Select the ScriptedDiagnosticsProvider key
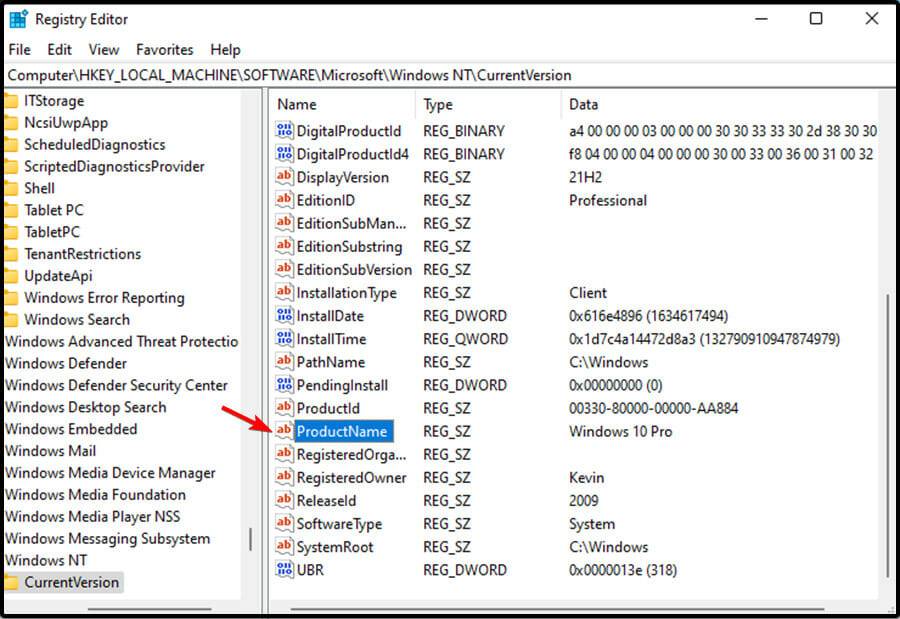Image resolution: width=900 pixels, height=619 pixels. point(114,167)
